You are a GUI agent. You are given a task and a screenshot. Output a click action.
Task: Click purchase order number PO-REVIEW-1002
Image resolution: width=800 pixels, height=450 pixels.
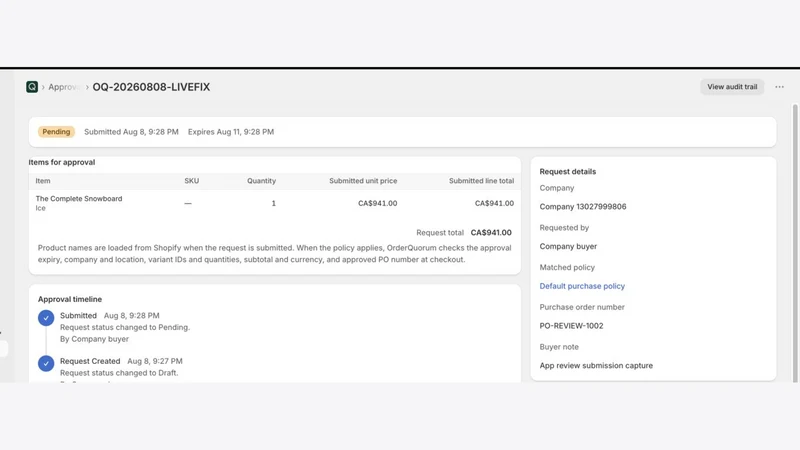coord(571,326)
